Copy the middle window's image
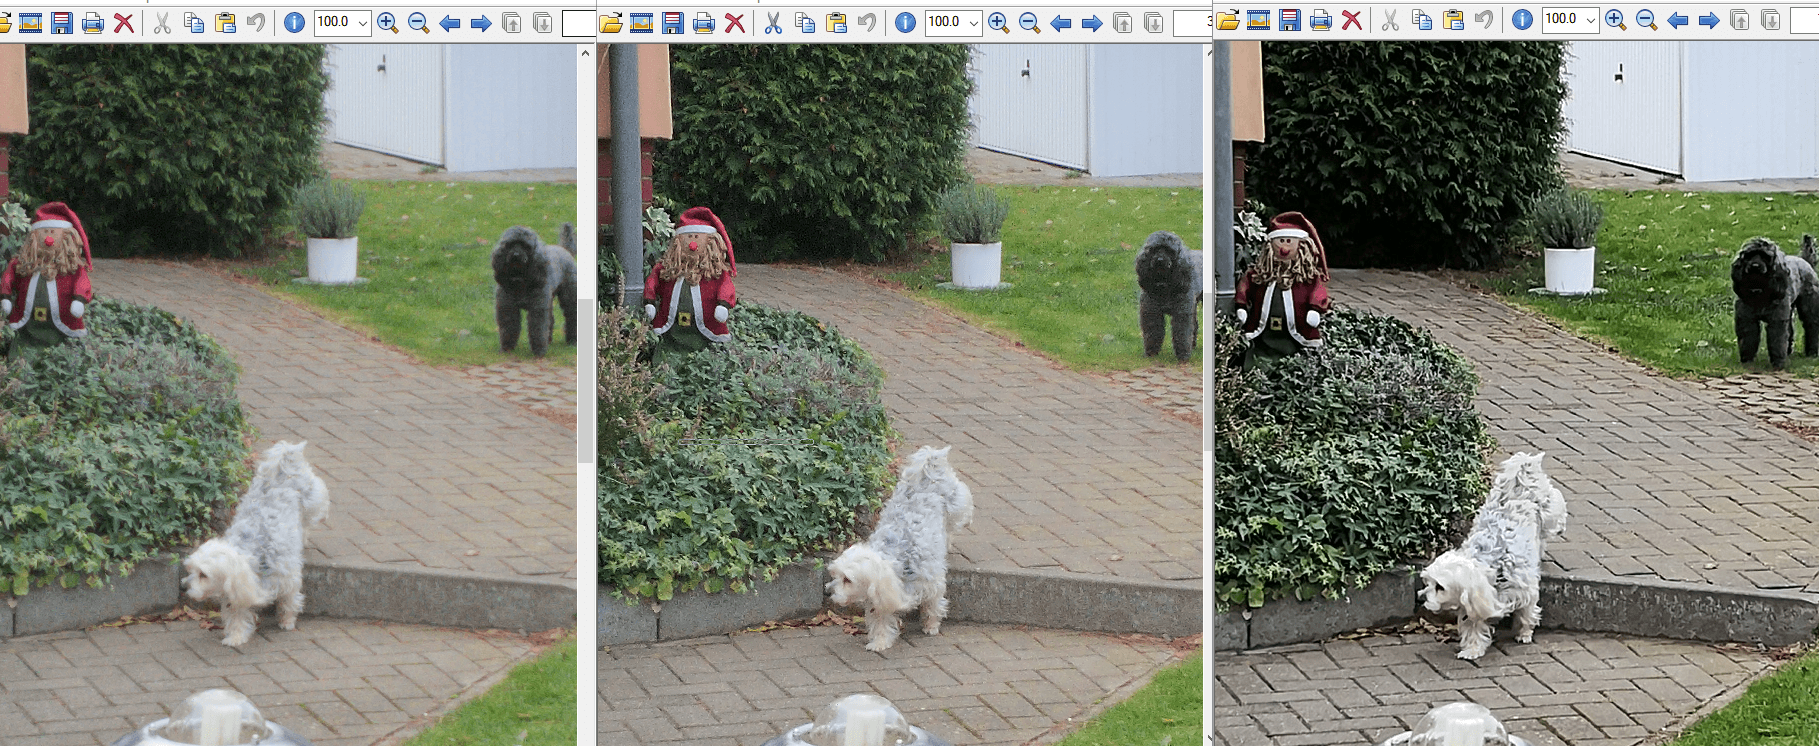The height and width of the screenshot is (746, 1819). coord(805,22)
